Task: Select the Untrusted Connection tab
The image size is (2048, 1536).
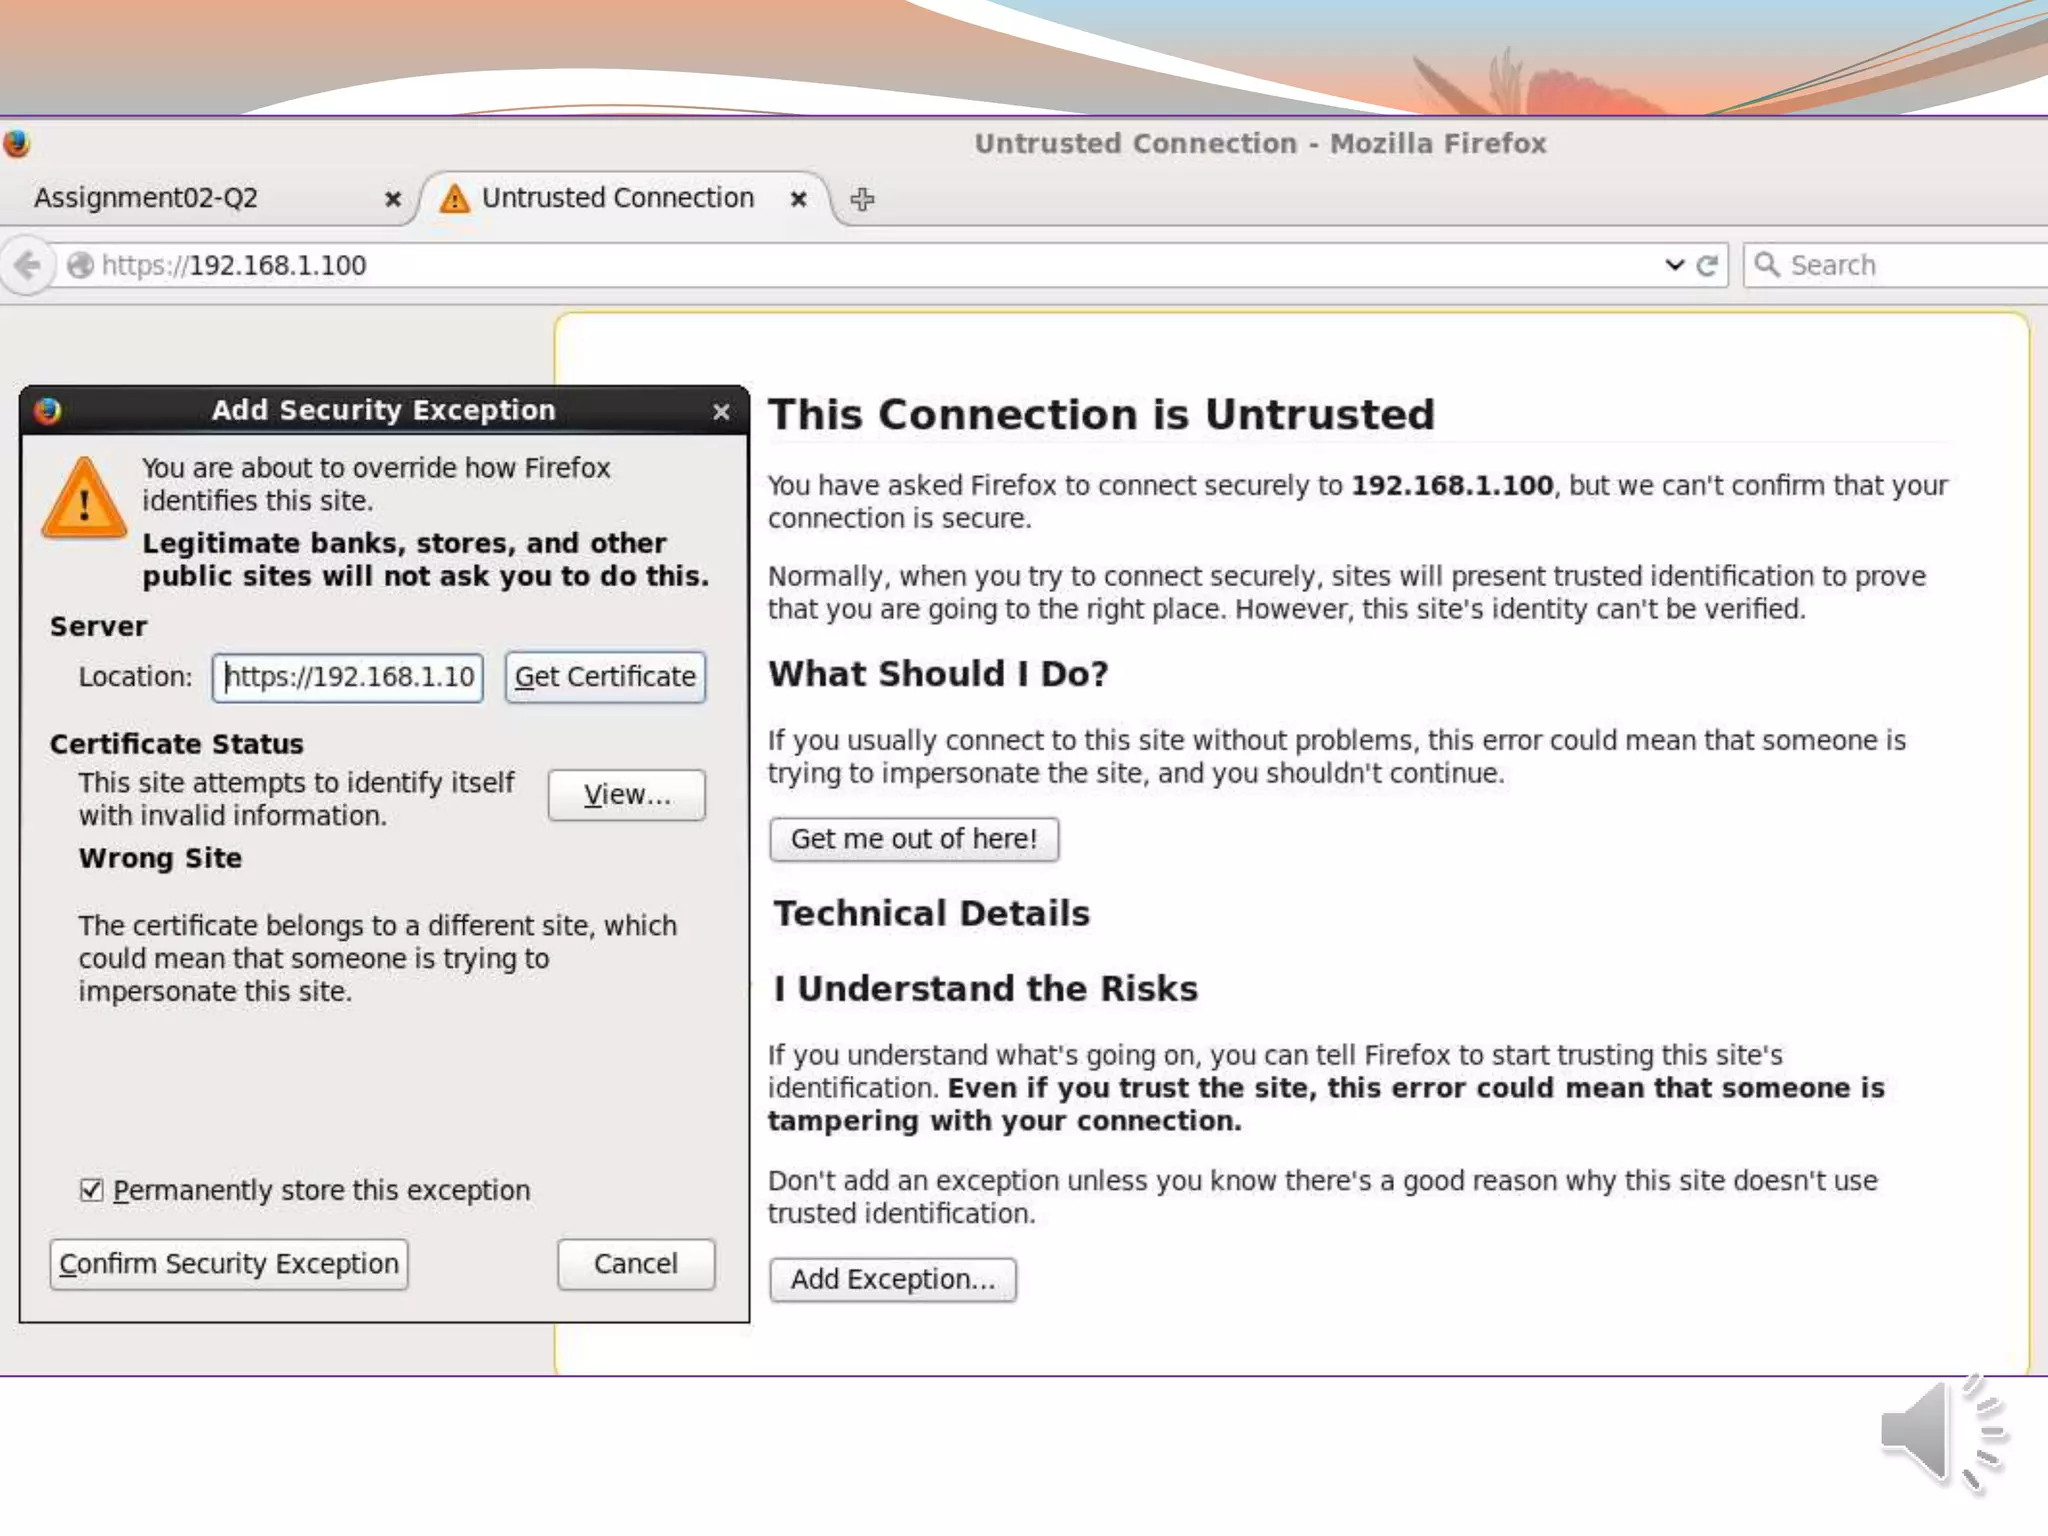Action: pyautogui.click(x=617, y=198)
